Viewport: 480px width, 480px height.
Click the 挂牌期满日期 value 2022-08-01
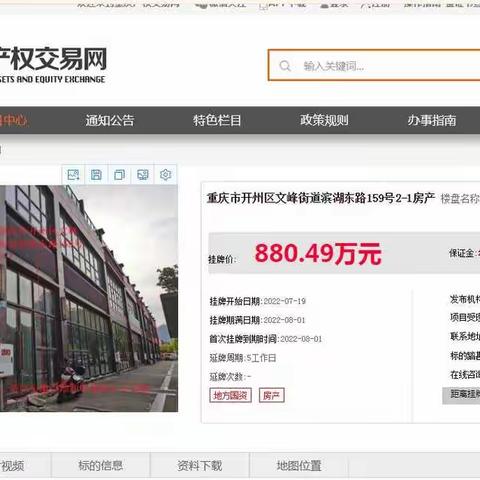point(284,320)
